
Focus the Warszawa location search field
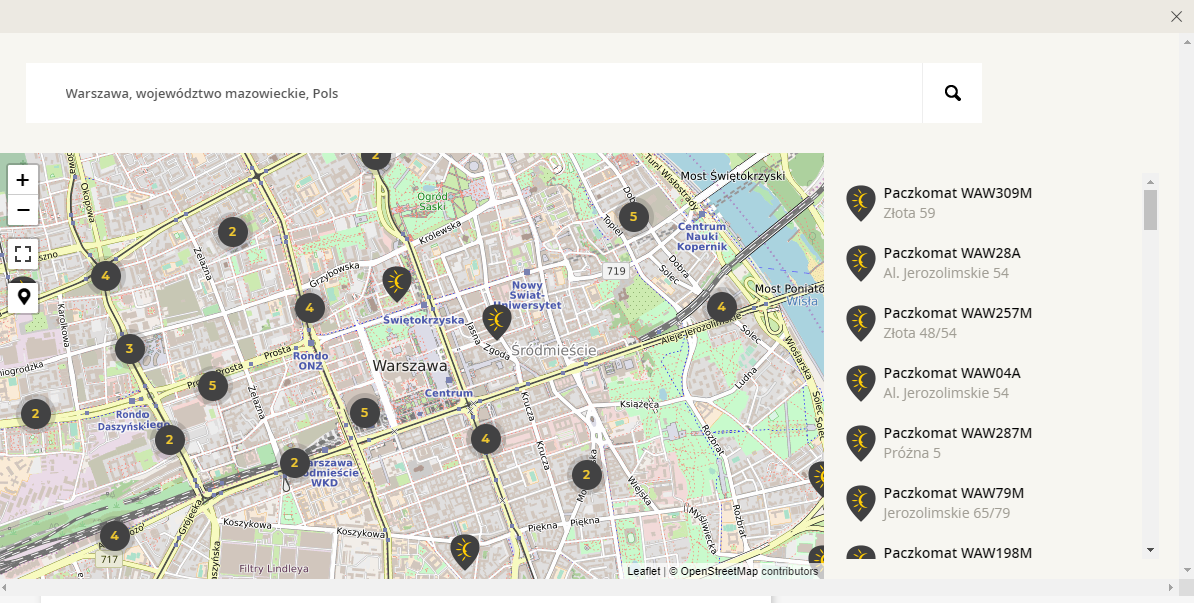click(474, 93)
